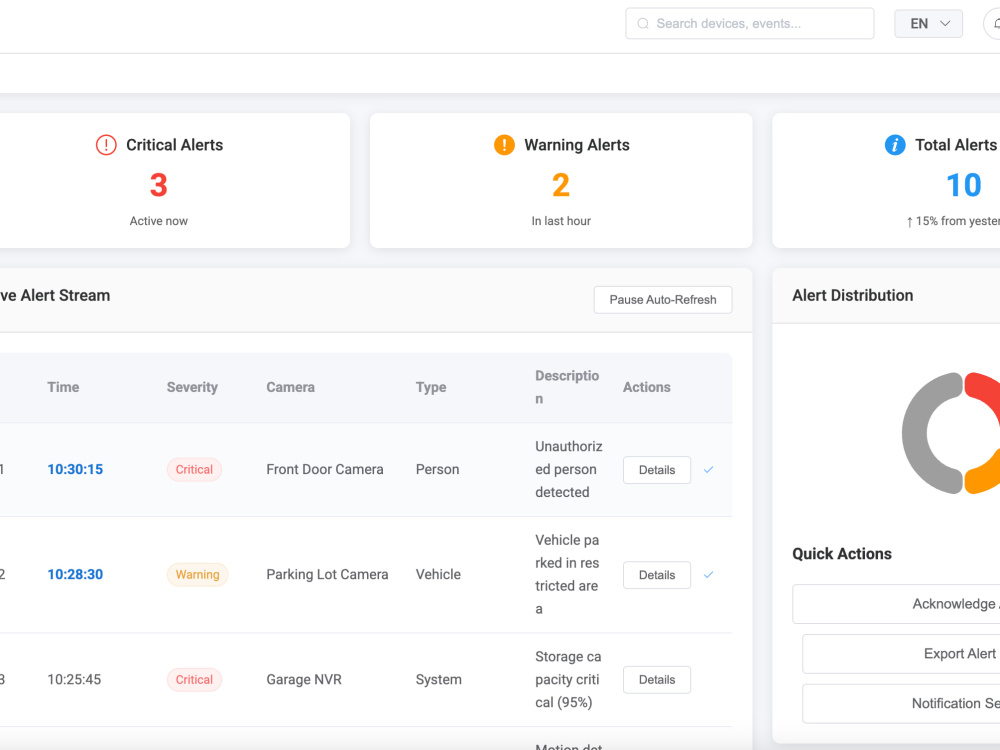This screenshot has height=750, width=1000.
Task: Open the EN language dropdown
Action: point(928,24)
